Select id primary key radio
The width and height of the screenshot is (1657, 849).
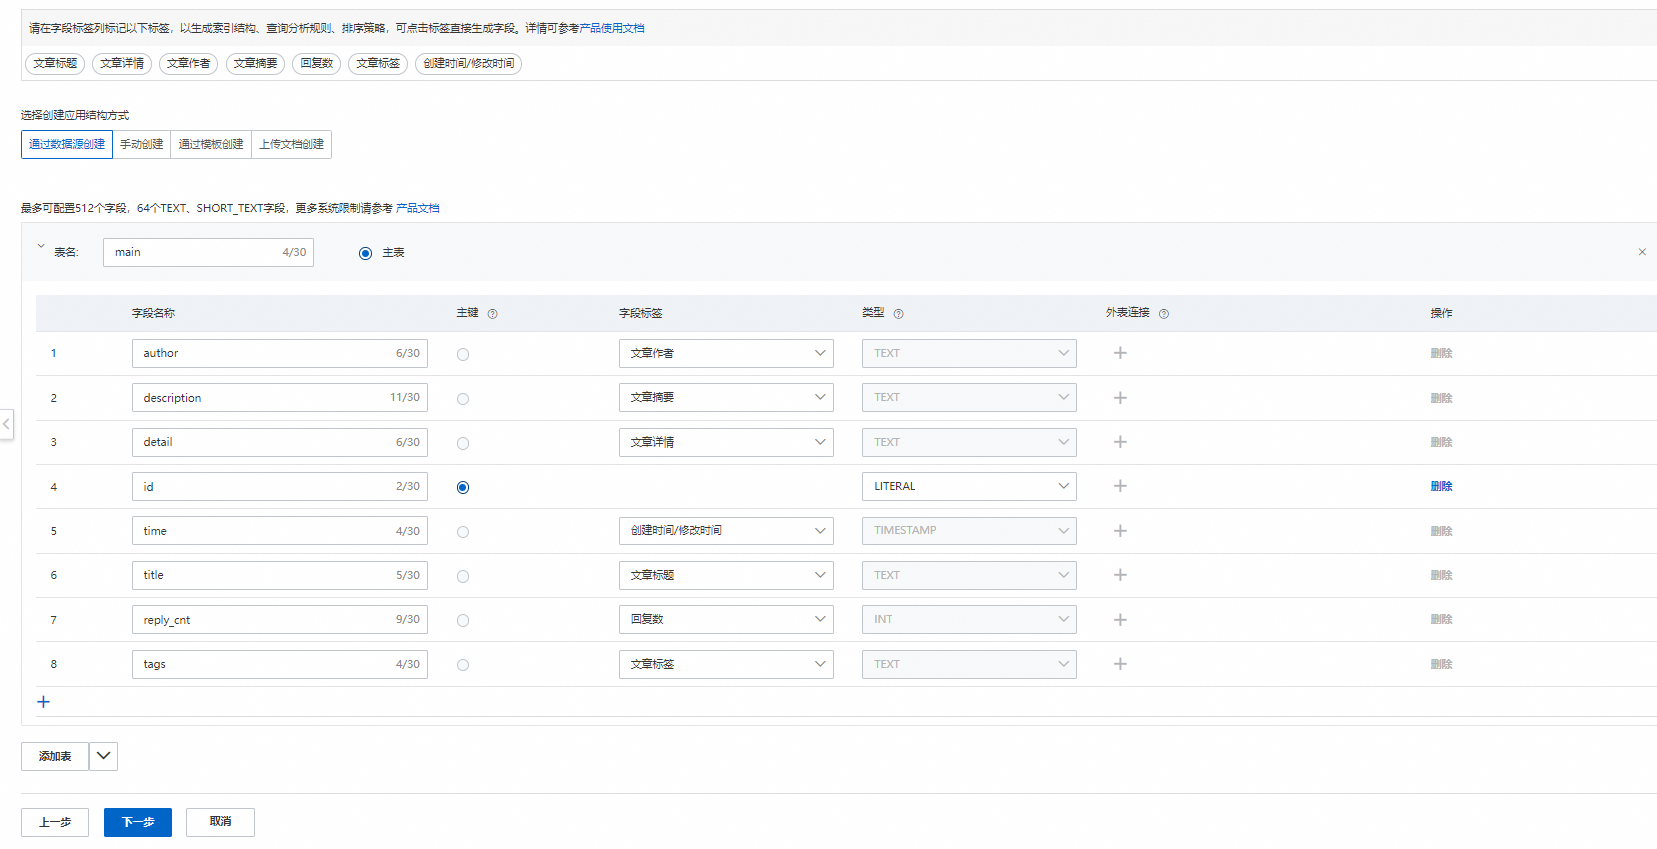point(463,488)
